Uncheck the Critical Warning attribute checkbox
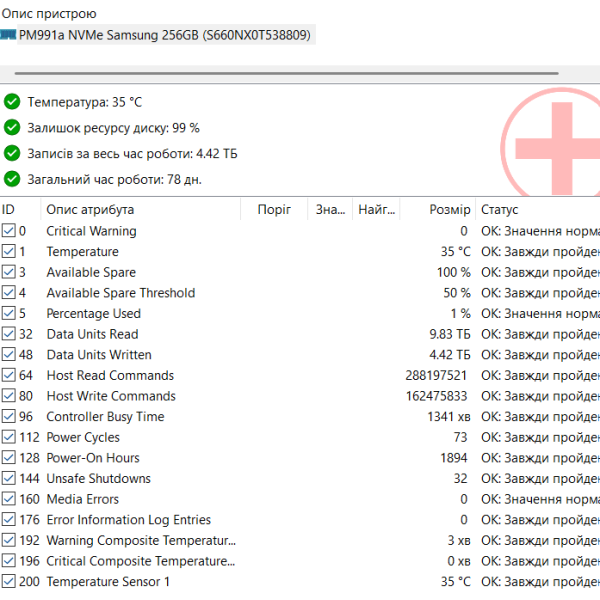Screen dimensions: 600x600 pos(8,231)
